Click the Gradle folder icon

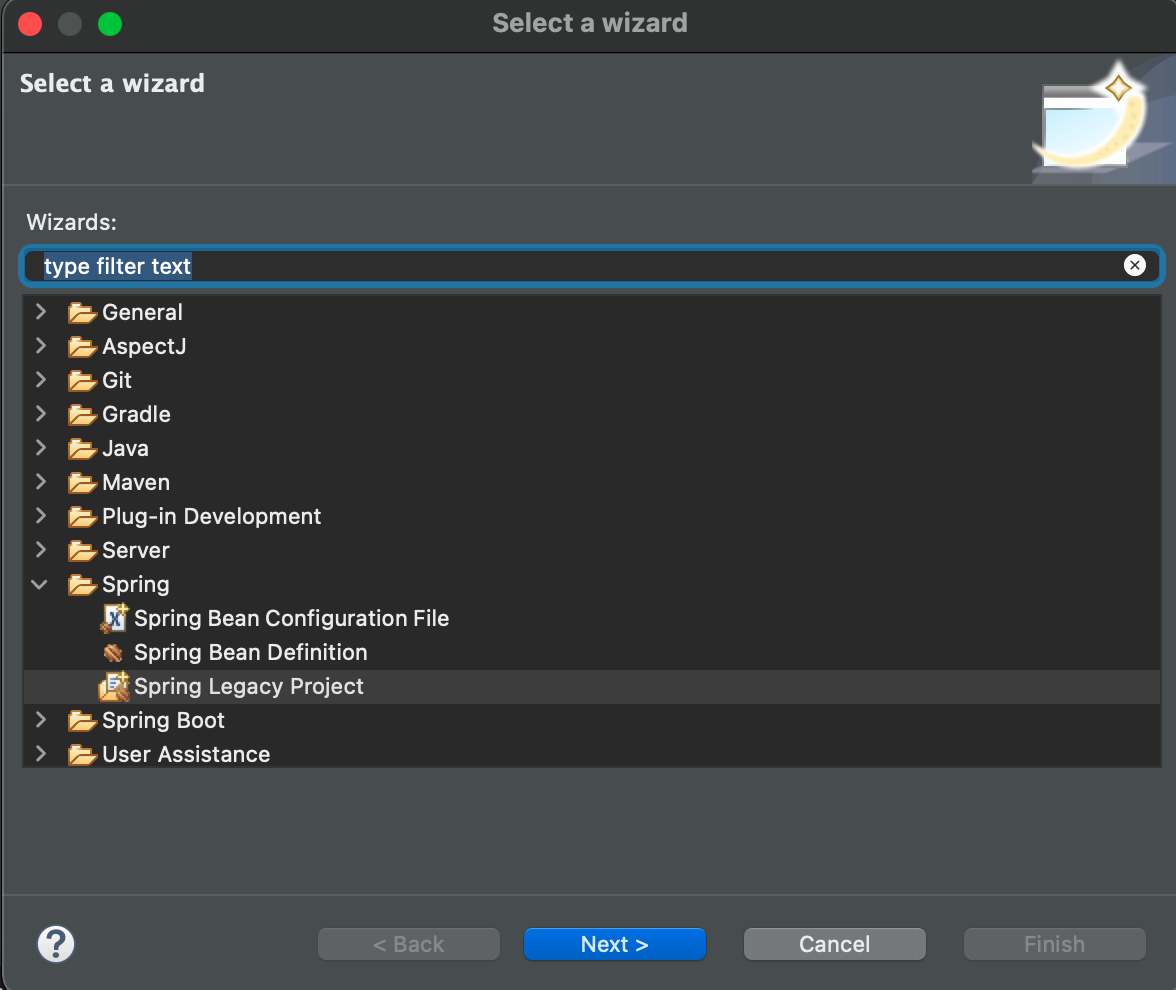[x=82, y=414]
